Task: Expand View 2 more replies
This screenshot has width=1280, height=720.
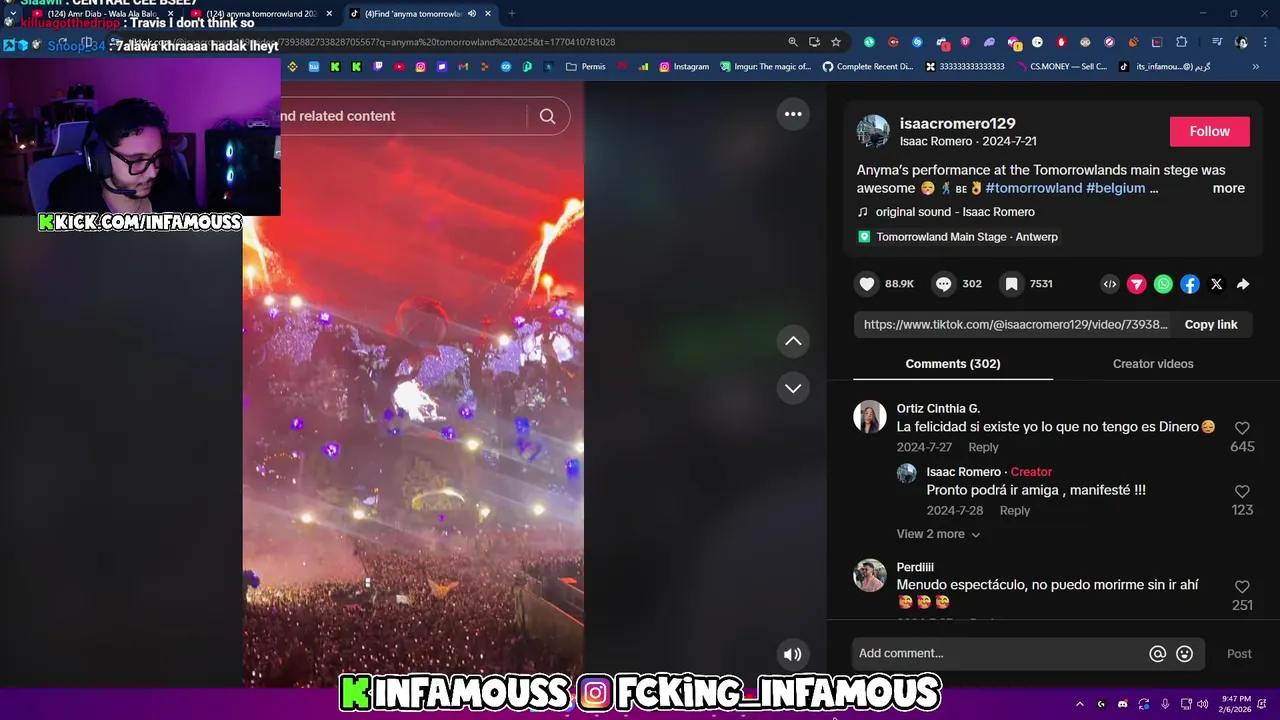Action: click(x=938, y=534)
